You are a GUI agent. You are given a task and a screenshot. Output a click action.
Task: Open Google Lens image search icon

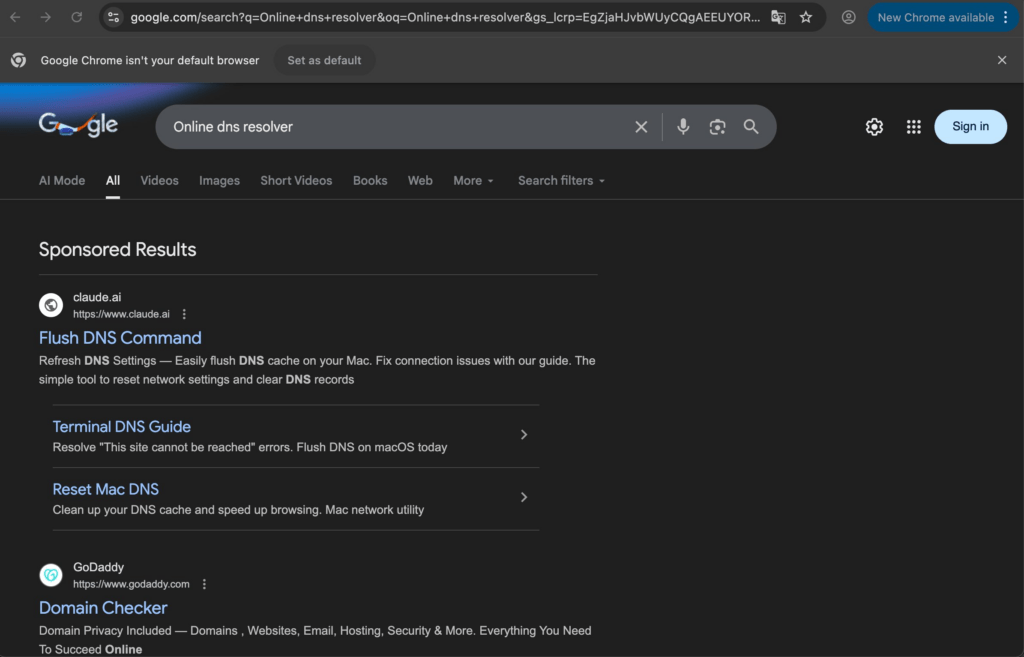717,127
